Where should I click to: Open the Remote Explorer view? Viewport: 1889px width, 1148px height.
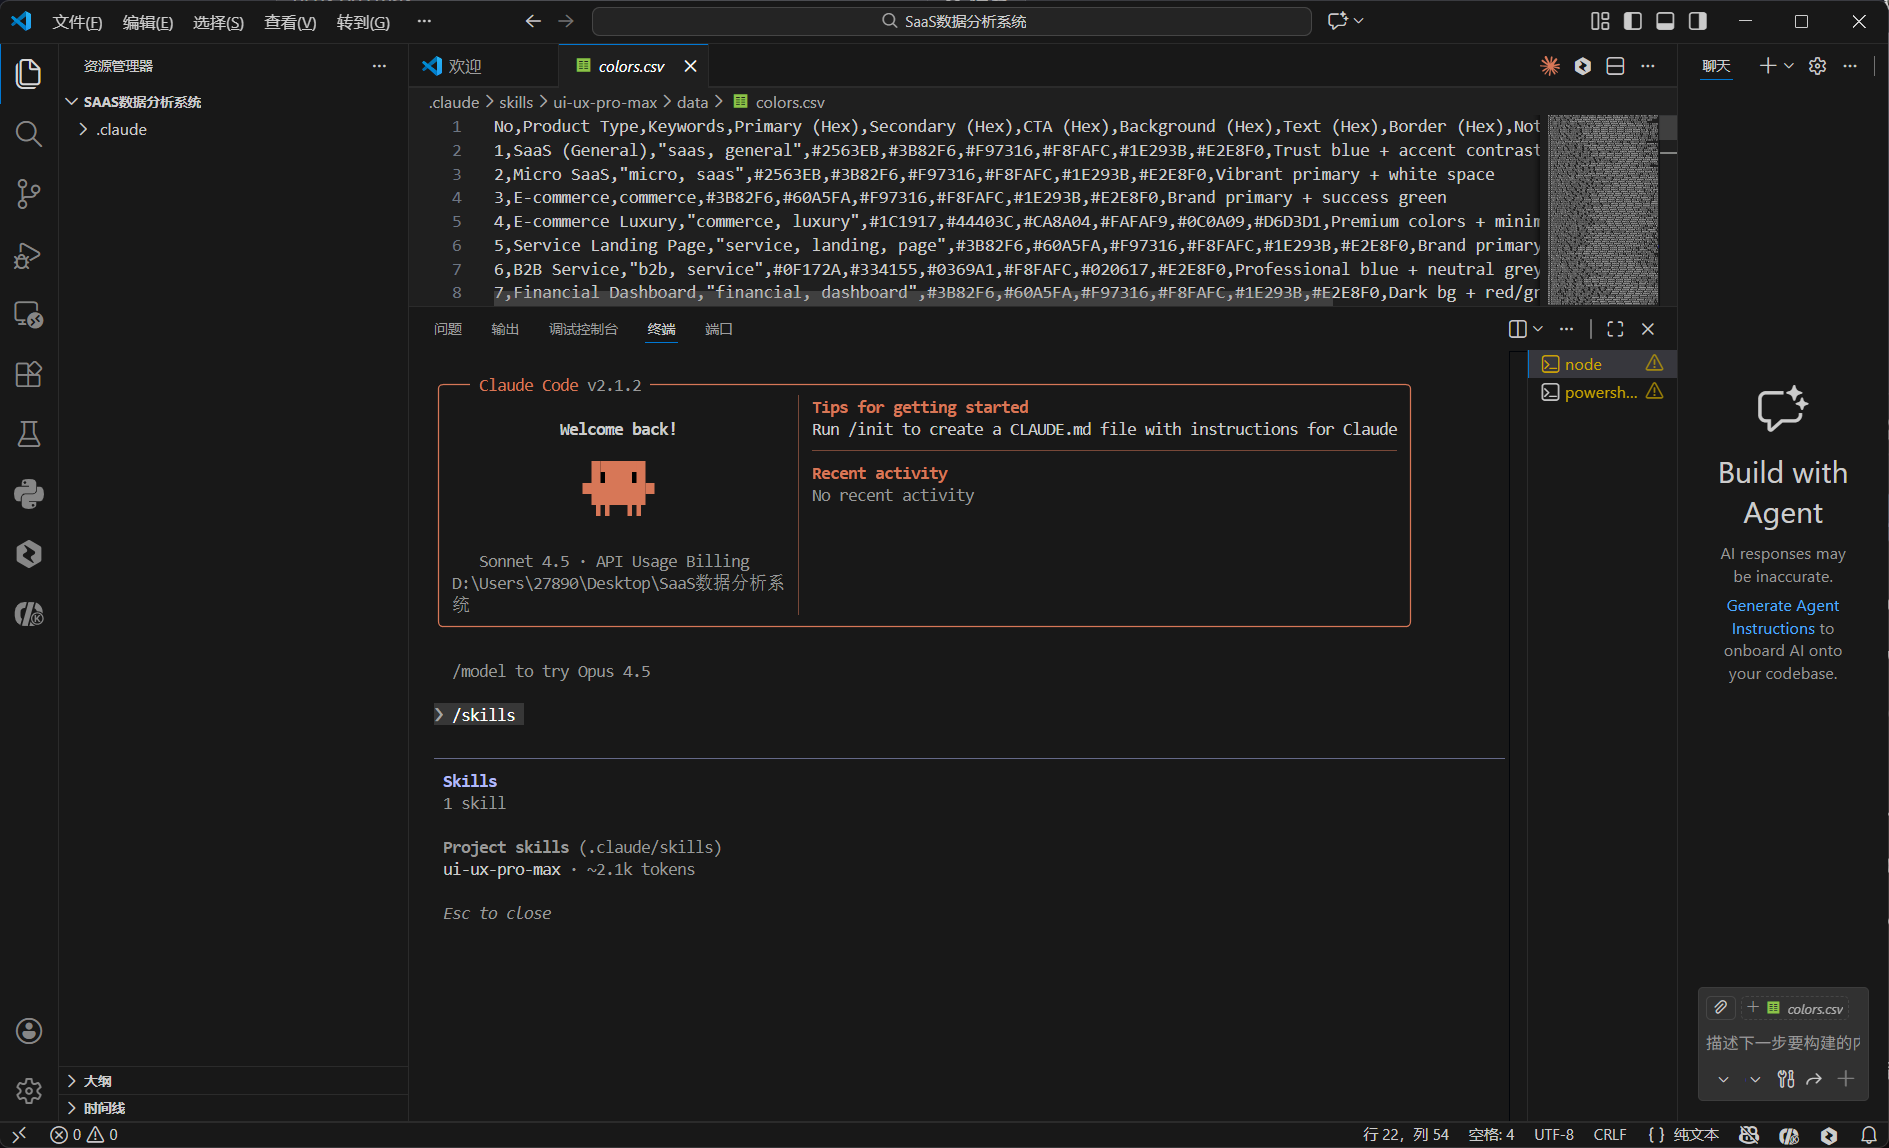(x=29, y=315)
